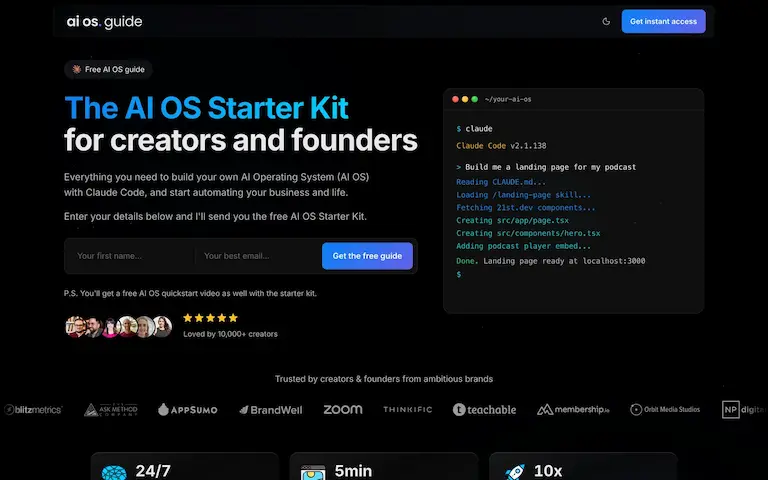This screenshot has height=480, width=768.
Task: Focus the Your first name field
Action: coord(130,256)
